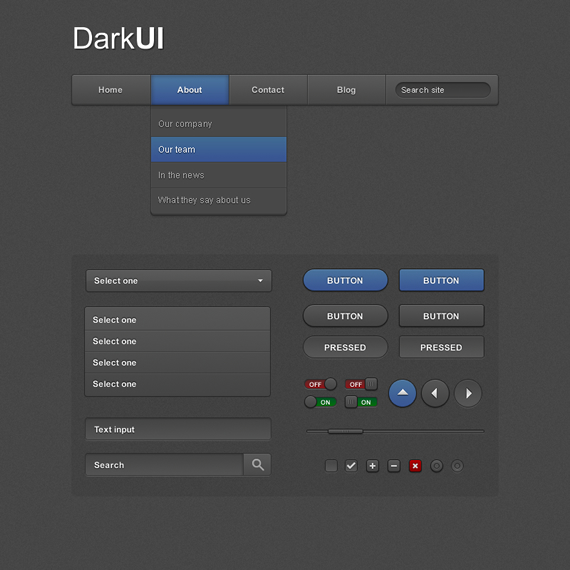
Task: Click the minus icon box
Action: 394,466
